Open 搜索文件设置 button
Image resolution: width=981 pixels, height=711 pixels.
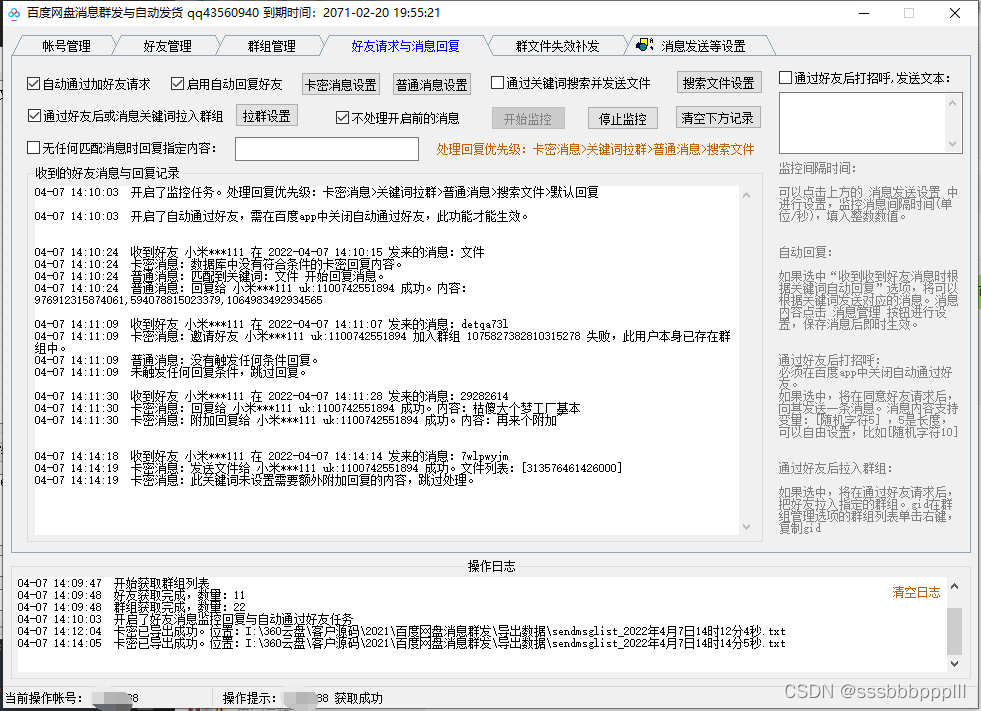coord(719,83)
